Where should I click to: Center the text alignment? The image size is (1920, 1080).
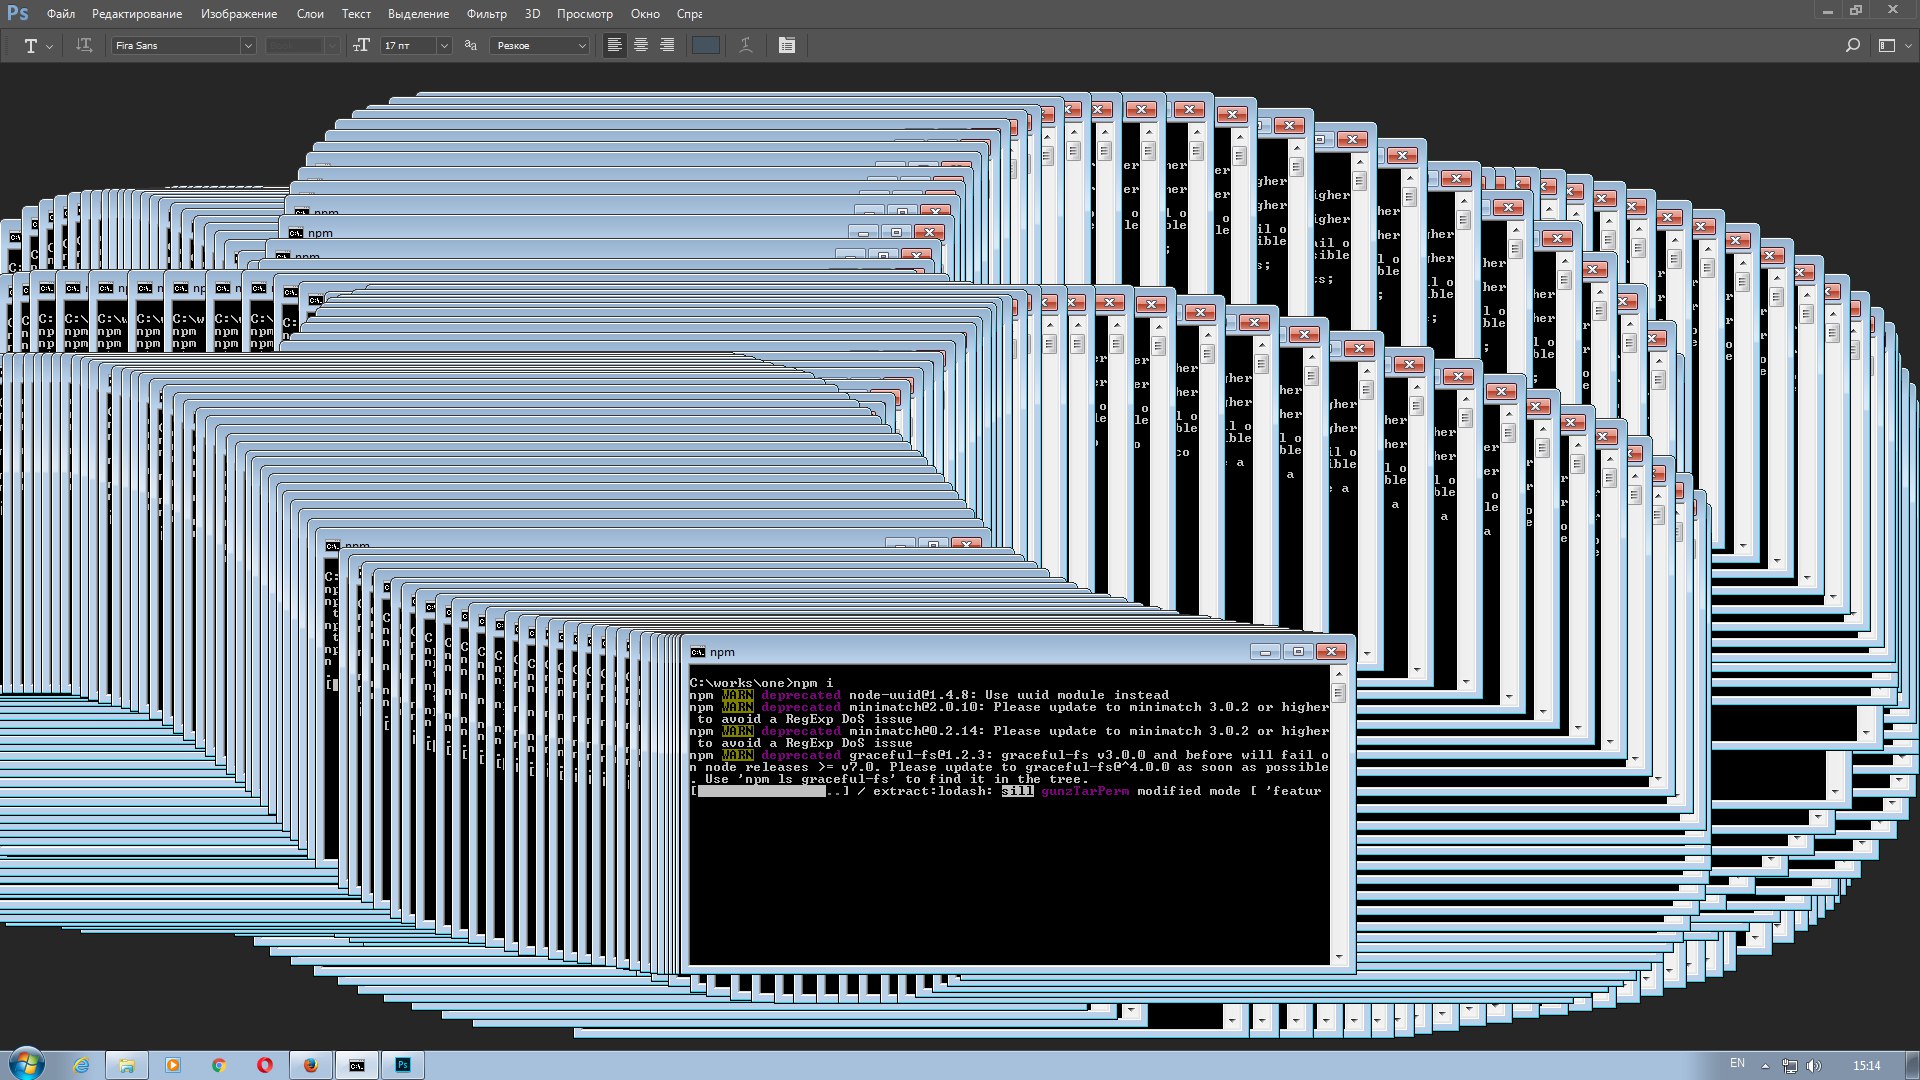(x=641, y=45)
